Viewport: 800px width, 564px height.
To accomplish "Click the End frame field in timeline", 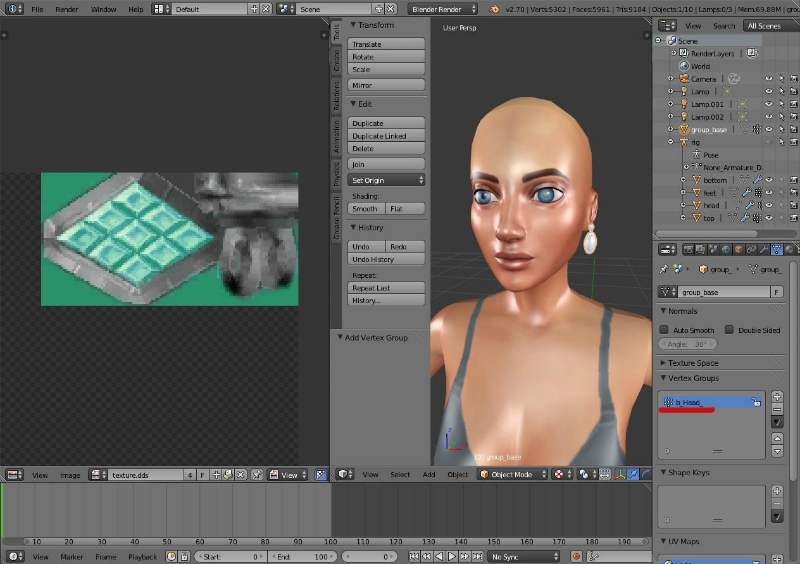I will [301, 556].
